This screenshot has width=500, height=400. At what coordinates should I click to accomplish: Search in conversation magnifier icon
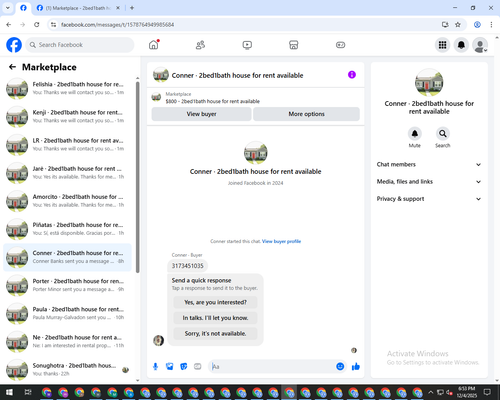[x=443, y=134]
